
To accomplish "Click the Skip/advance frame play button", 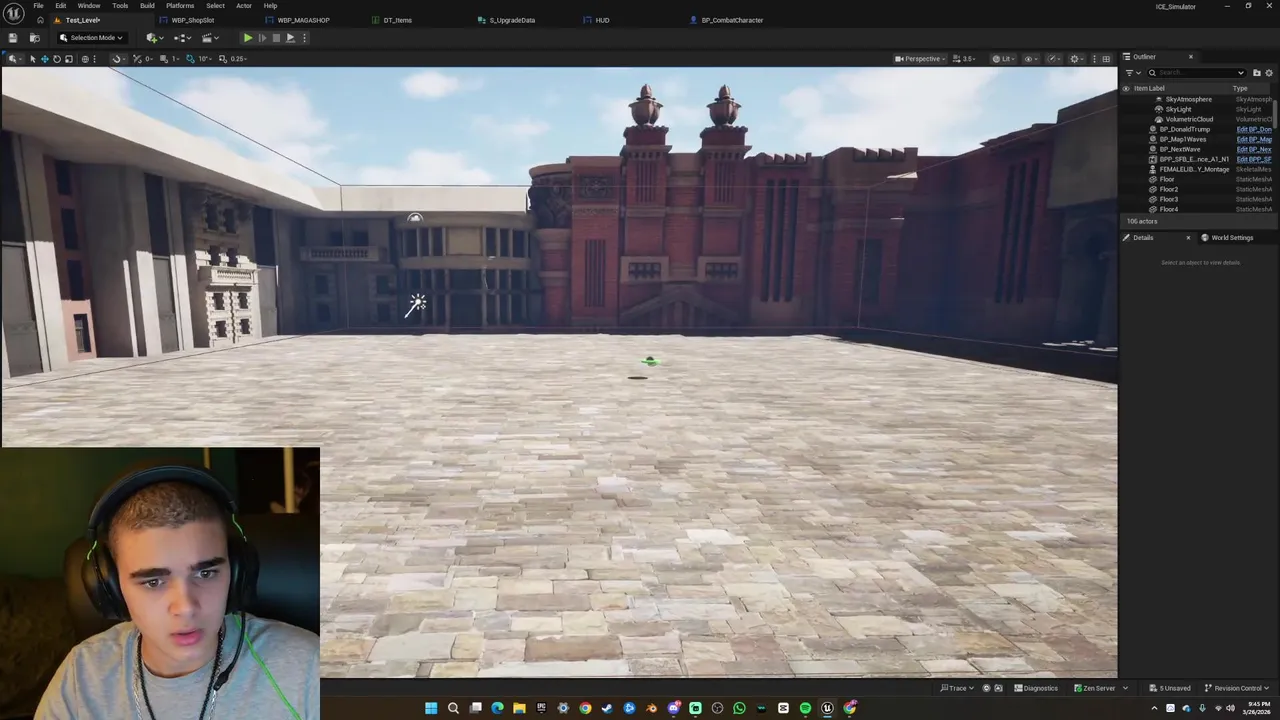I will click(x=262, y=38).
